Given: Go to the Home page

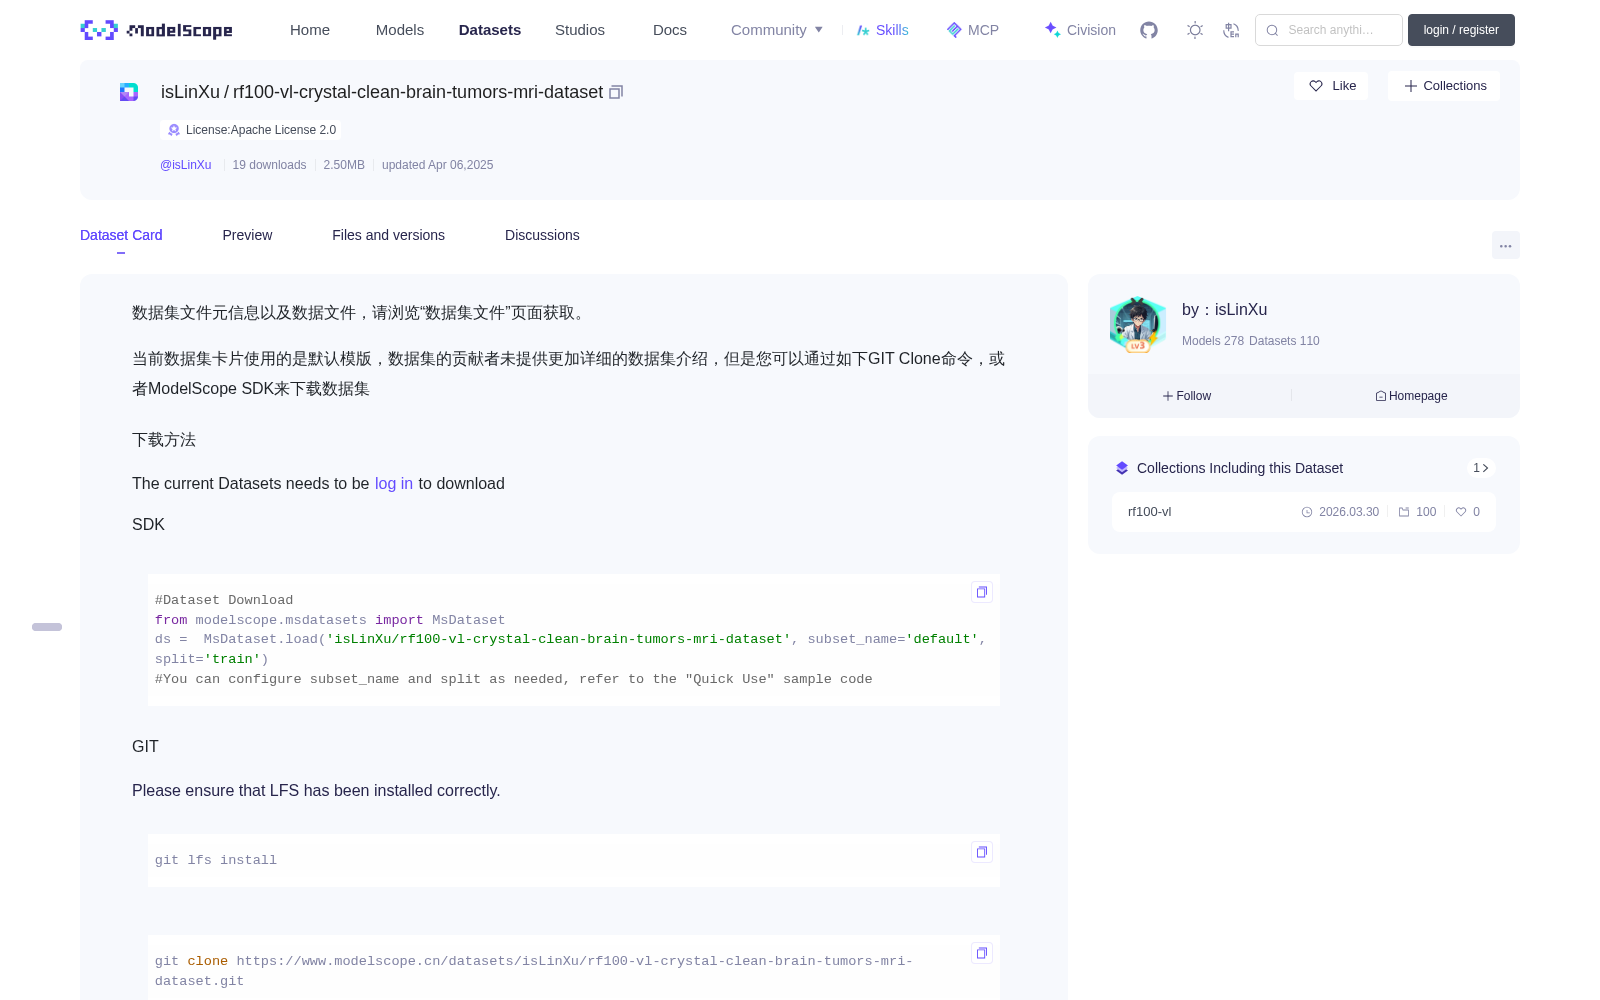Looking at the screenshot, I should tap(310, 30).
